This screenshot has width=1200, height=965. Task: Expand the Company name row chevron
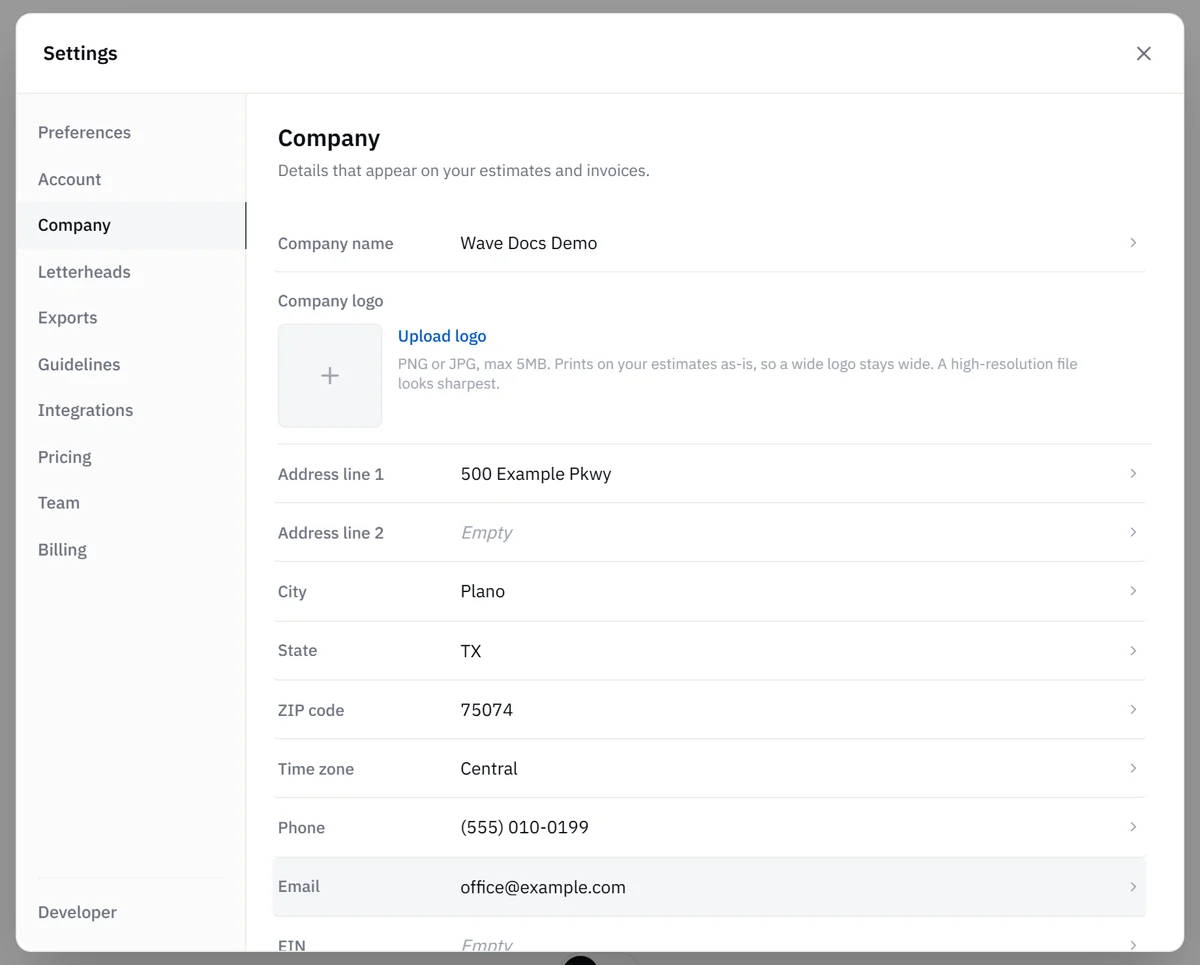coord(1133,243)
